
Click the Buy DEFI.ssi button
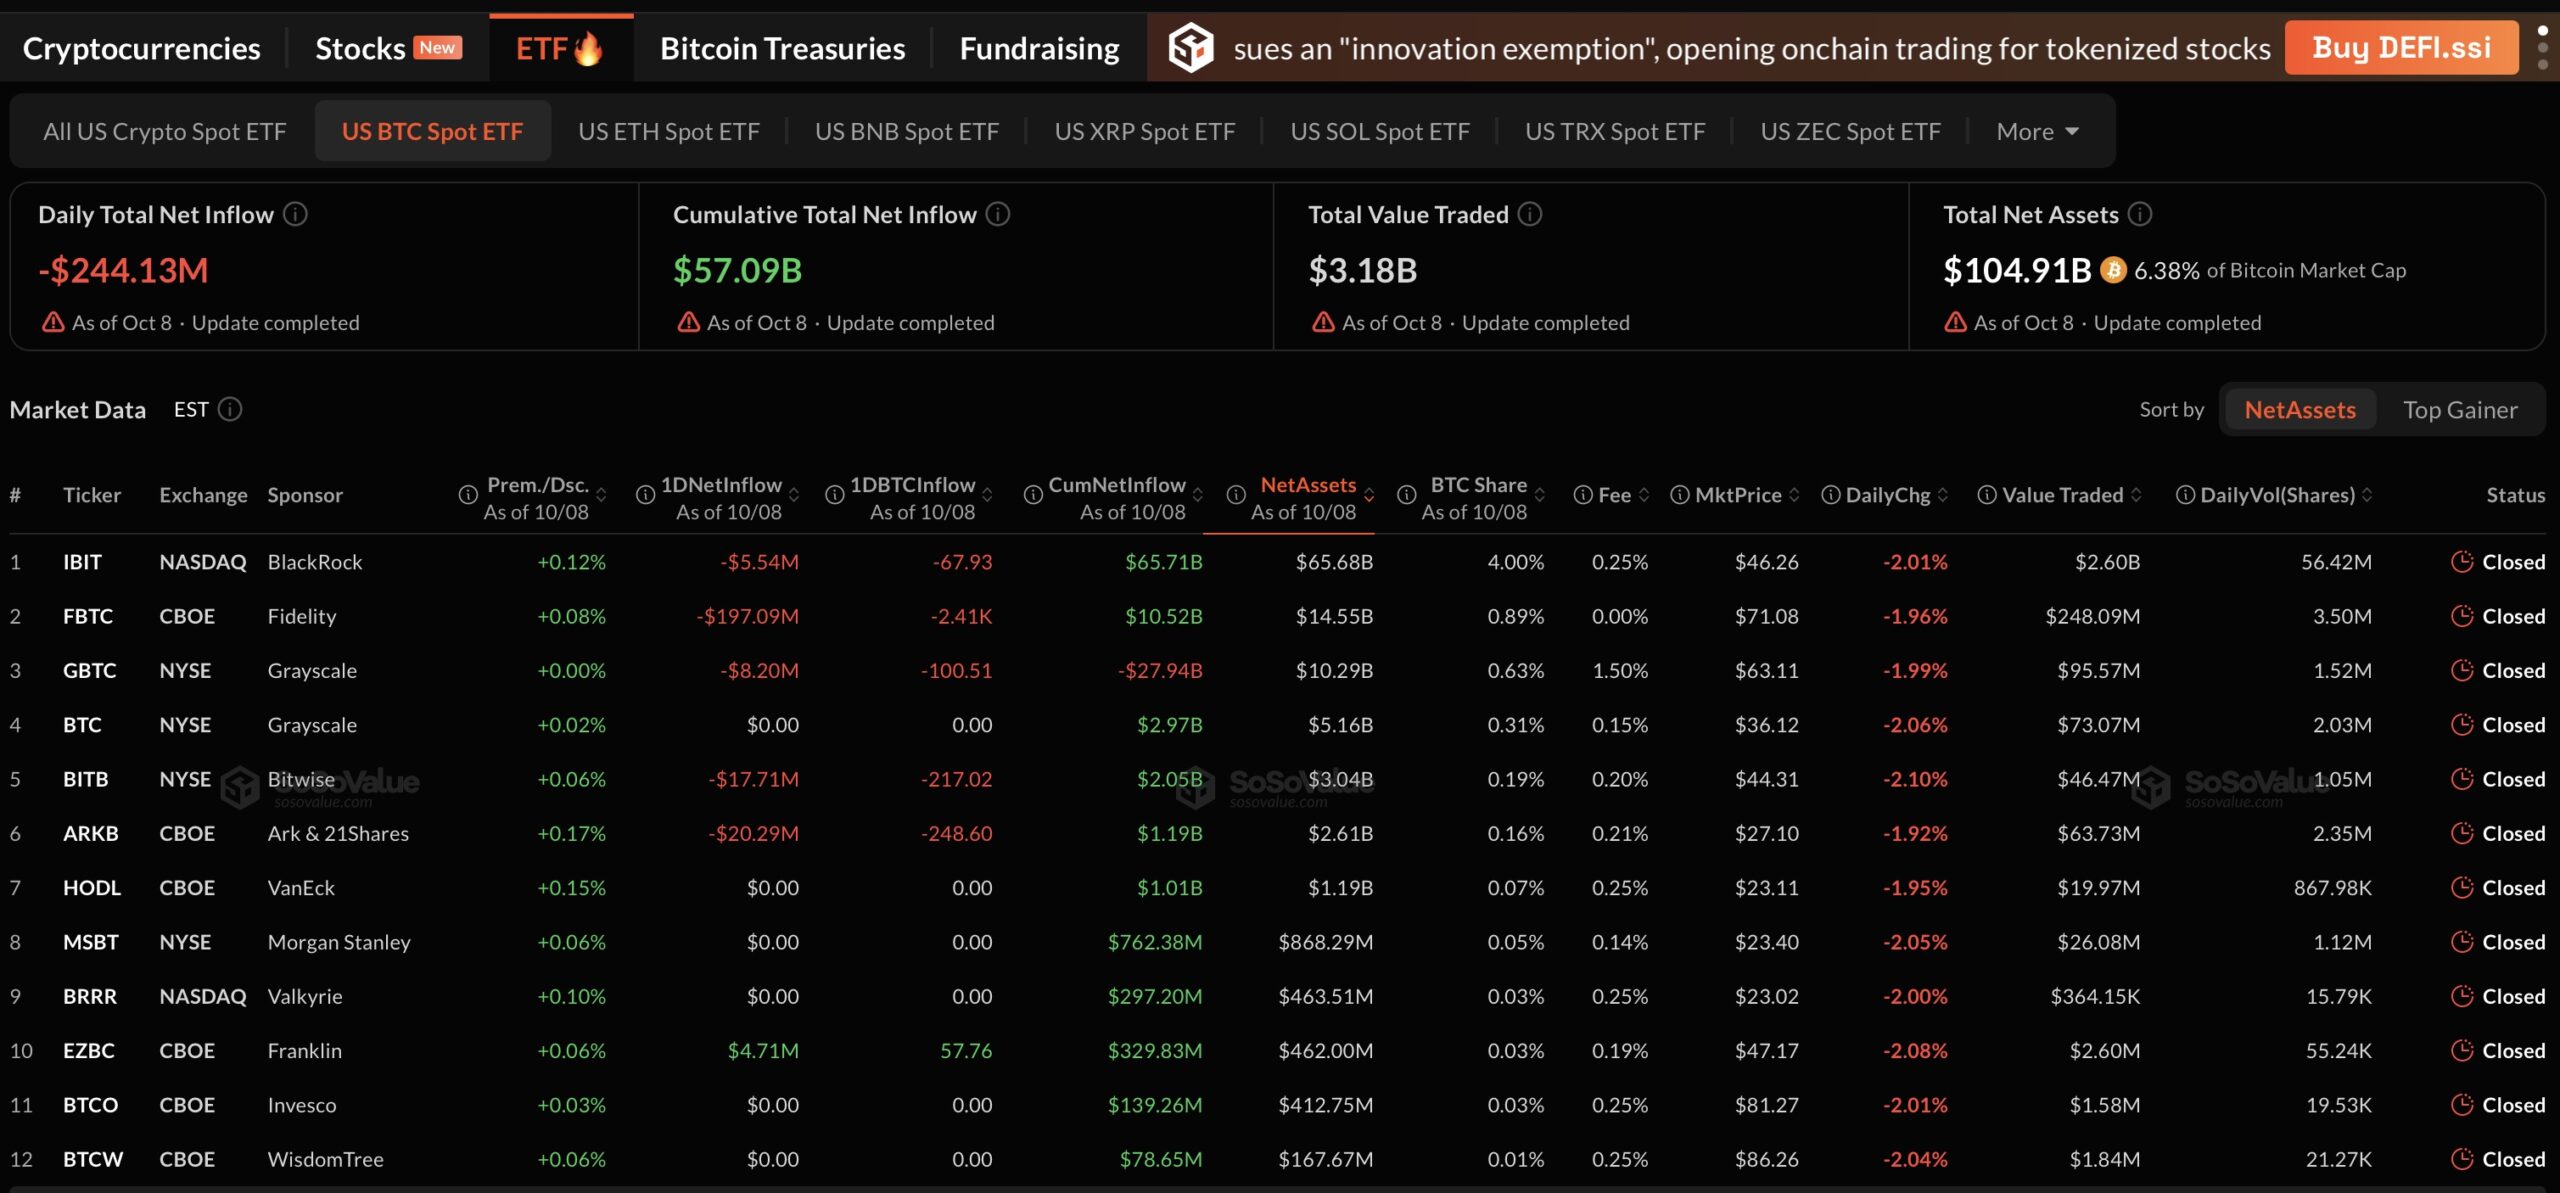[2401, 47]
